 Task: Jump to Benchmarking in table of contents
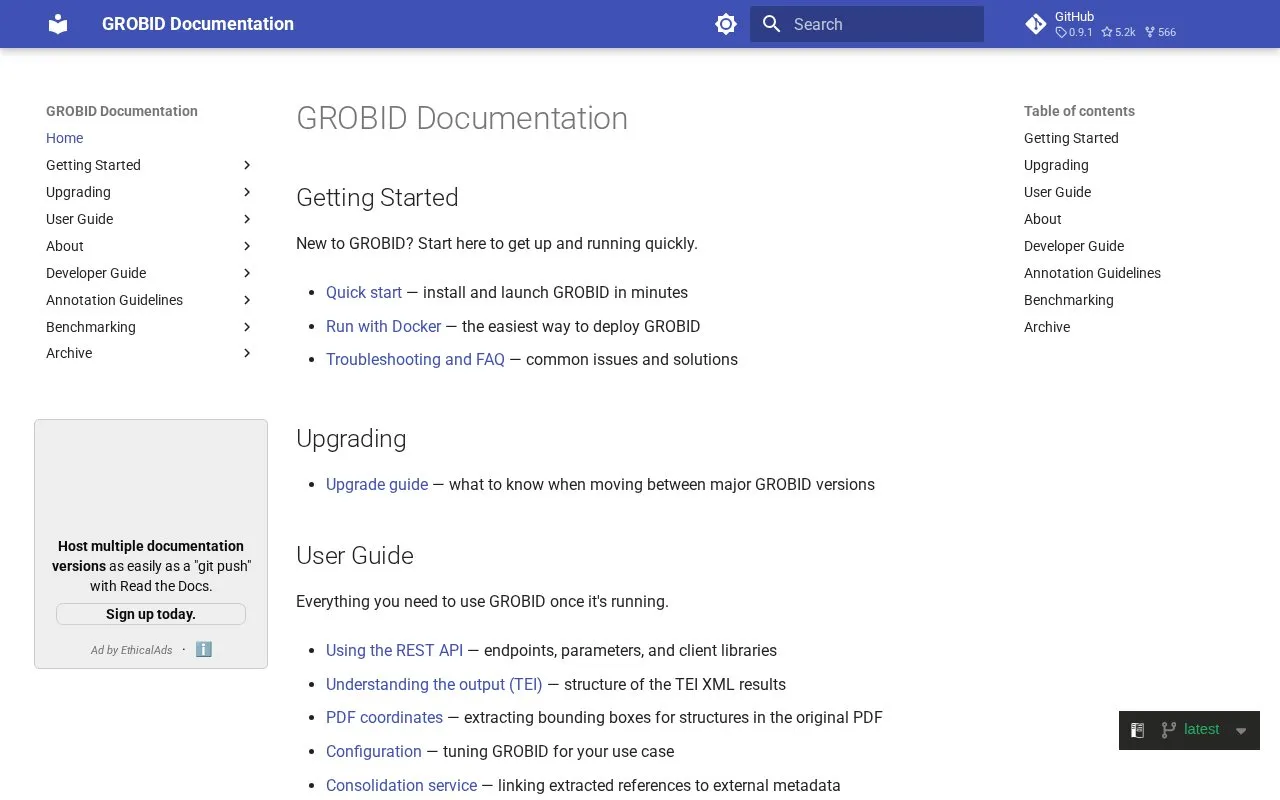click(1068, 300)
